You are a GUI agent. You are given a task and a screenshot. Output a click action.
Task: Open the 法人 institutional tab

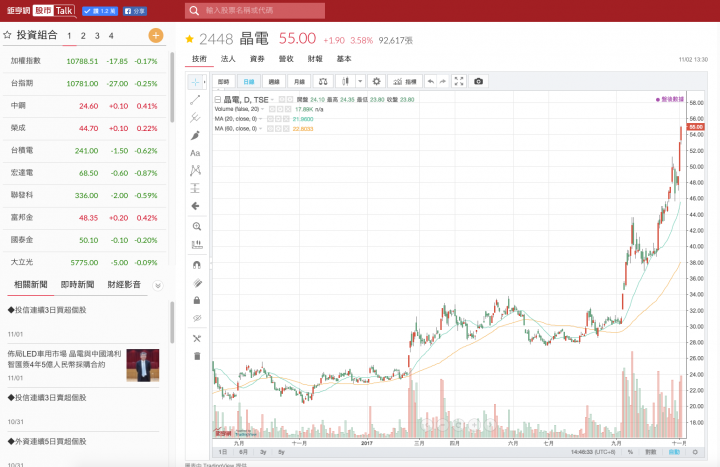point(228,59)
